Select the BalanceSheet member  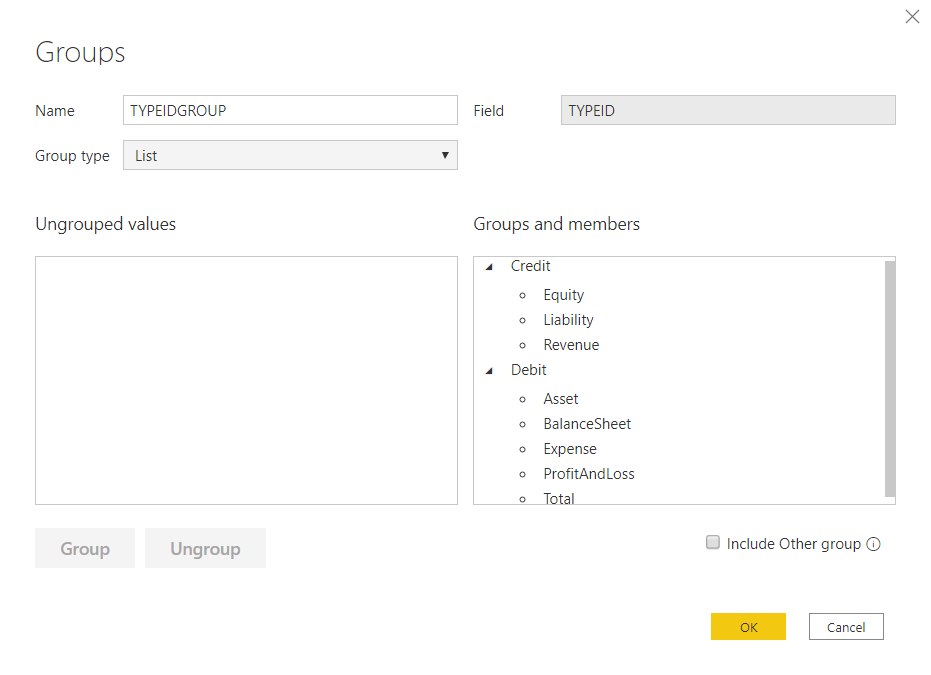(587, 423)
